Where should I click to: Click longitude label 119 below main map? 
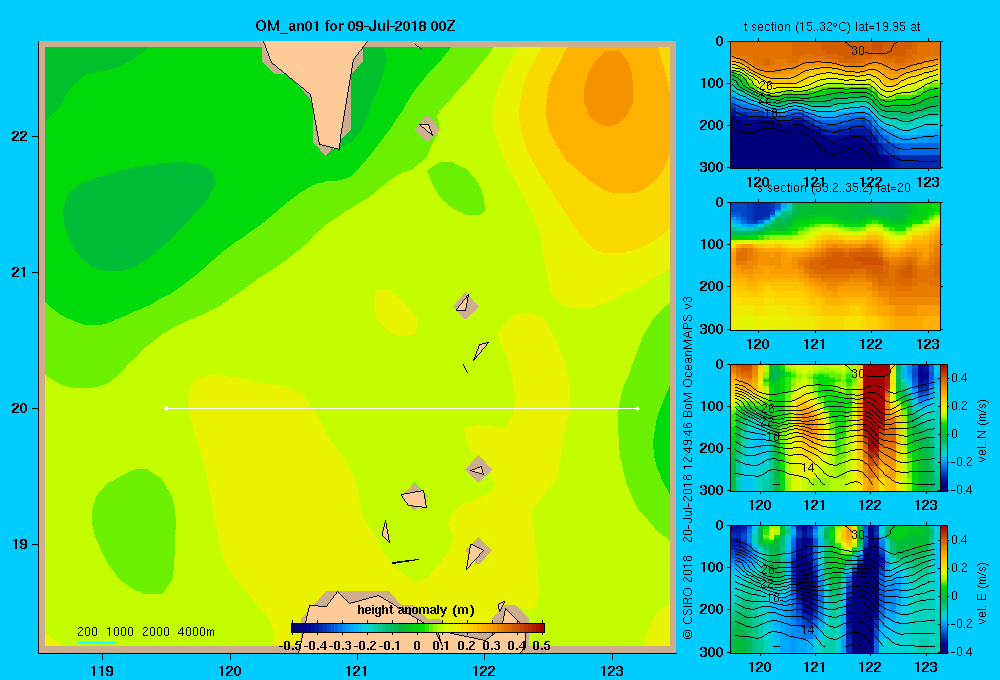(x=102, y=670)
